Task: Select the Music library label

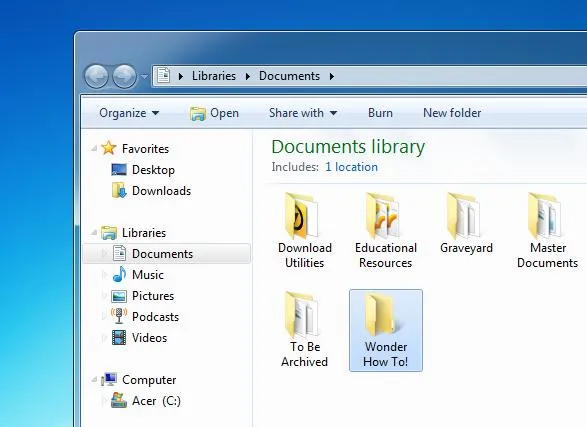Action: pos(148,275)
